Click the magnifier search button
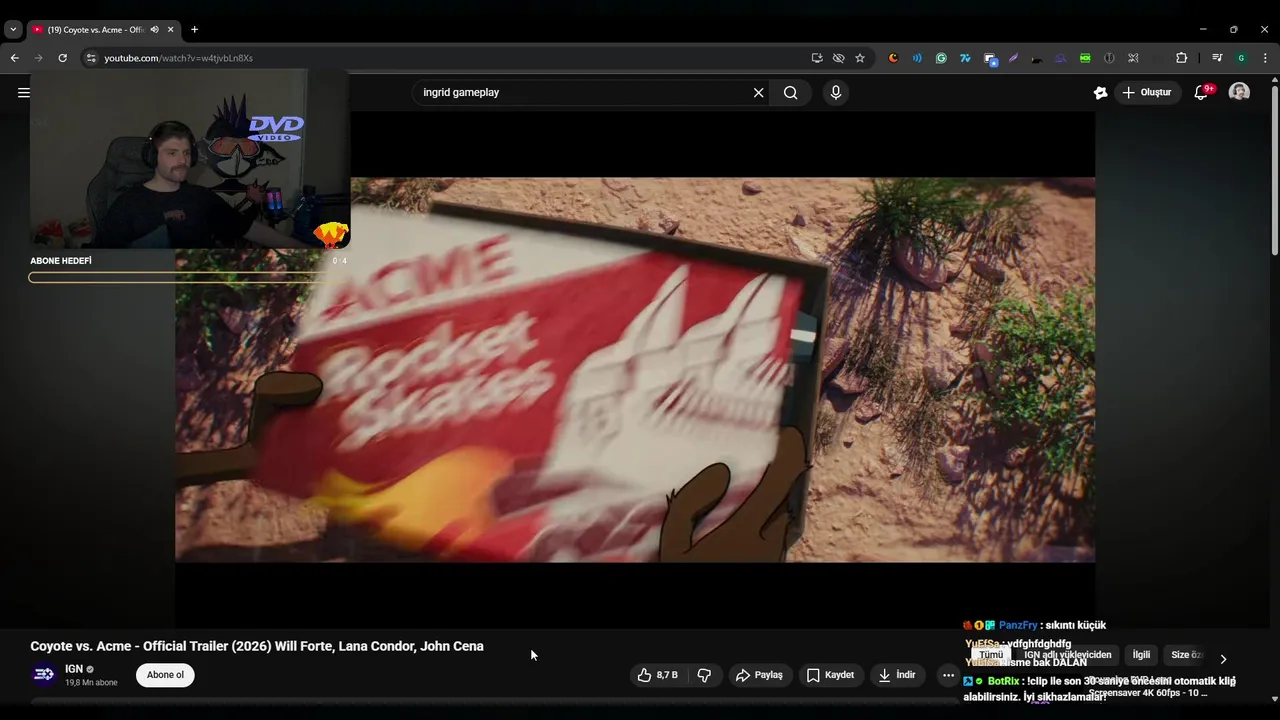 (790, 93)
